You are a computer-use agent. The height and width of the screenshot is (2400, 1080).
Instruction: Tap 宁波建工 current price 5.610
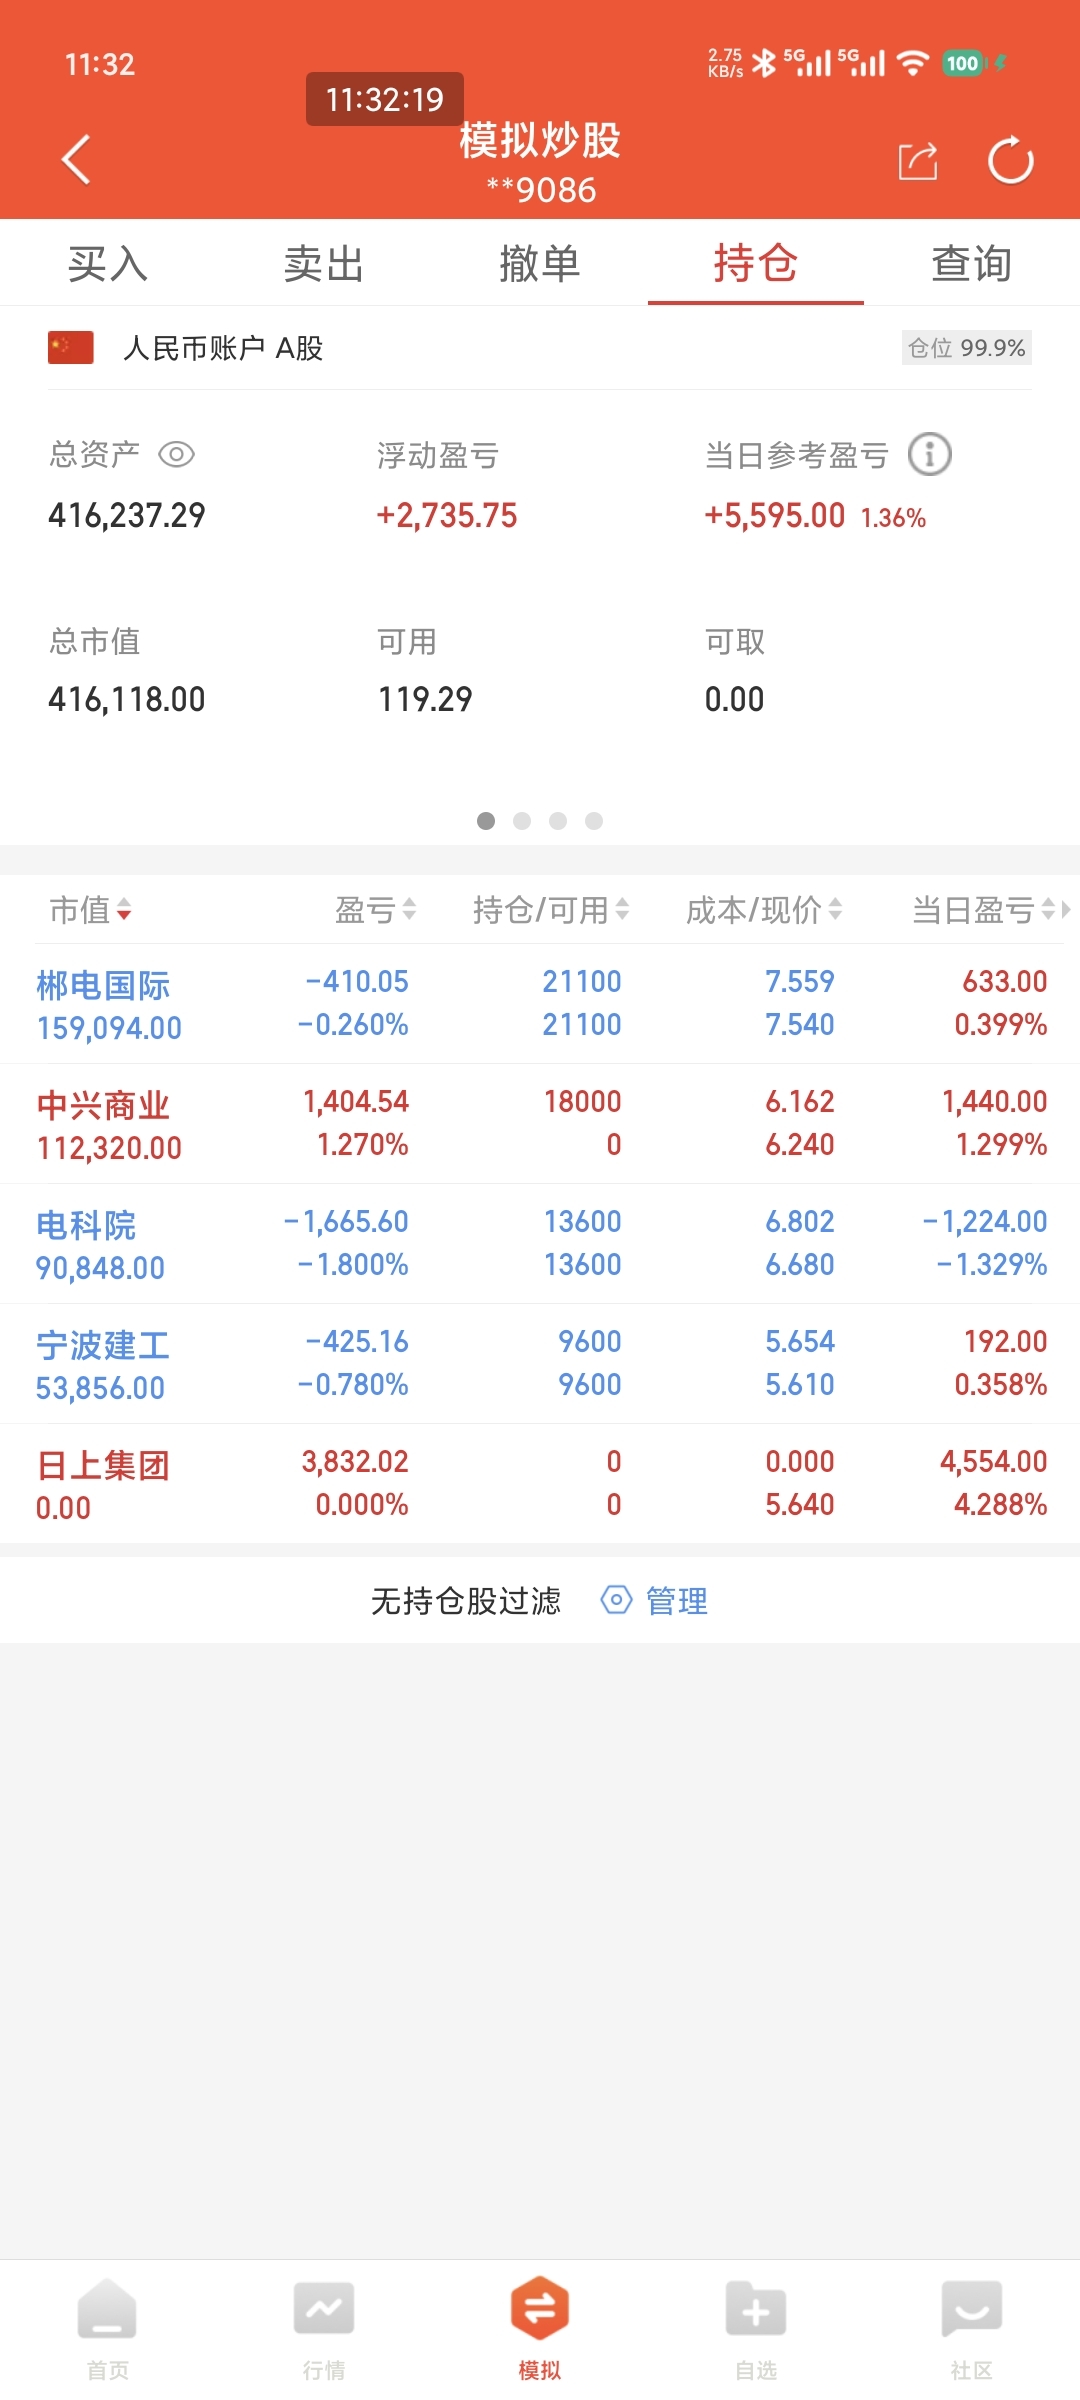click(800, 1385)
